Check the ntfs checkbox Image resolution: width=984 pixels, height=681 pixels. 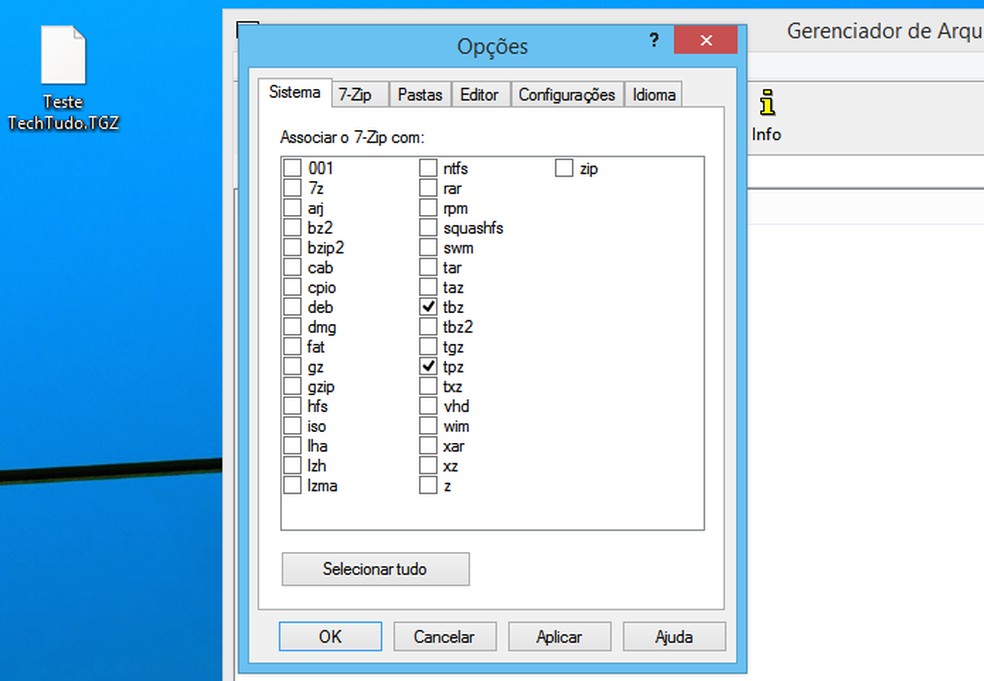pos(428,168)
